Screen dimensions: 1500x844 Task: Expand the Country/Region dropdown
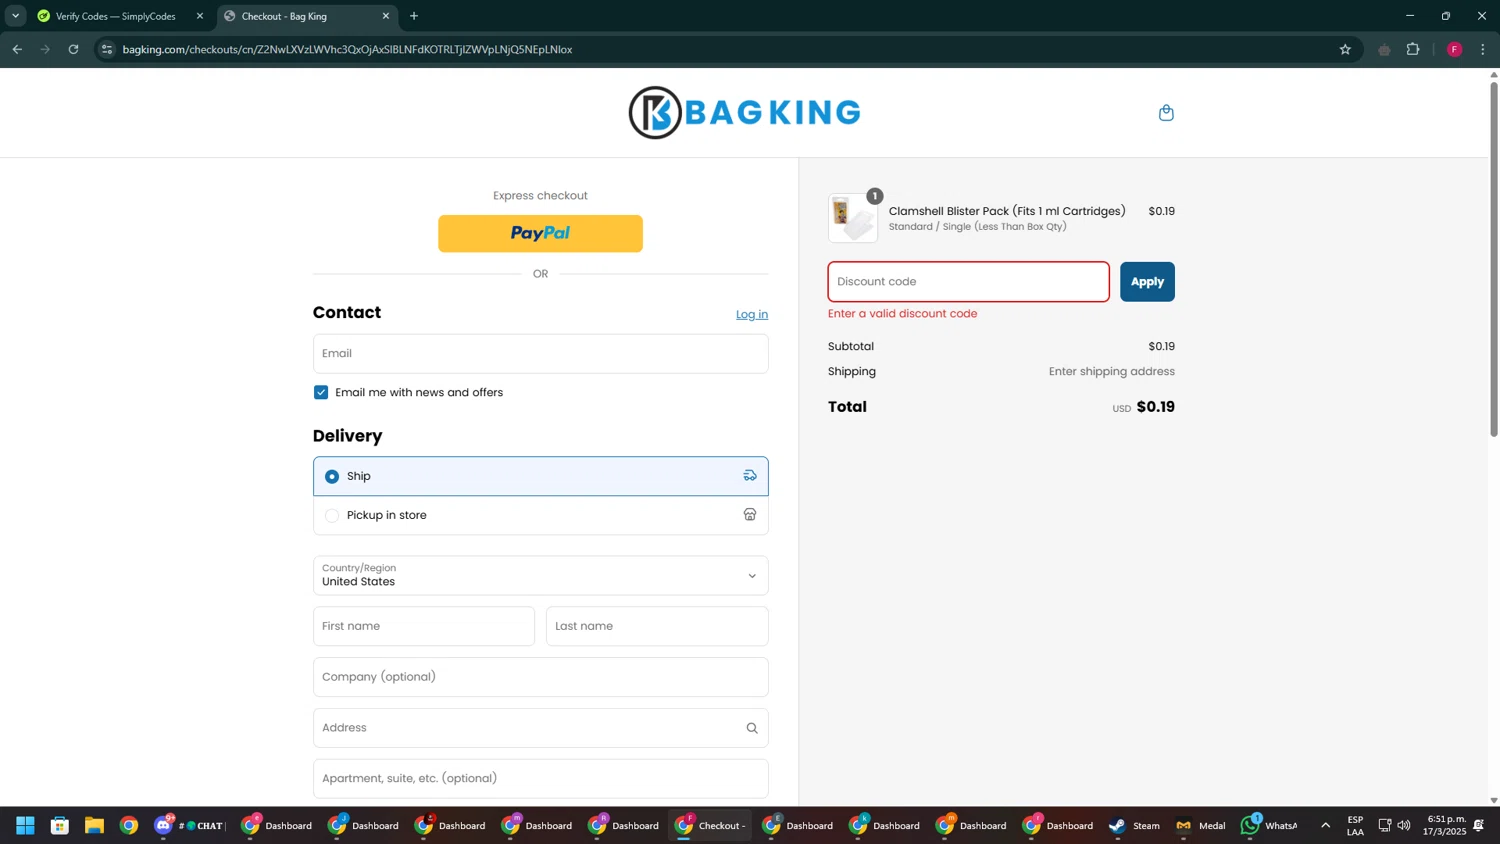tap(540, 575)
